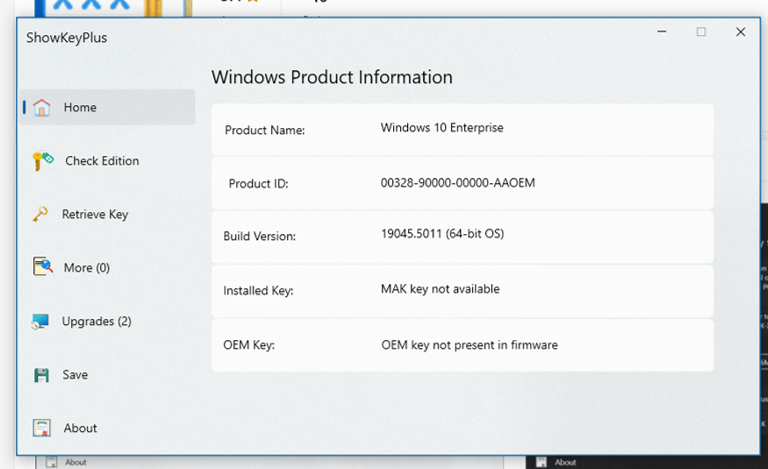Open Retrieve Key section

point(95,214)
